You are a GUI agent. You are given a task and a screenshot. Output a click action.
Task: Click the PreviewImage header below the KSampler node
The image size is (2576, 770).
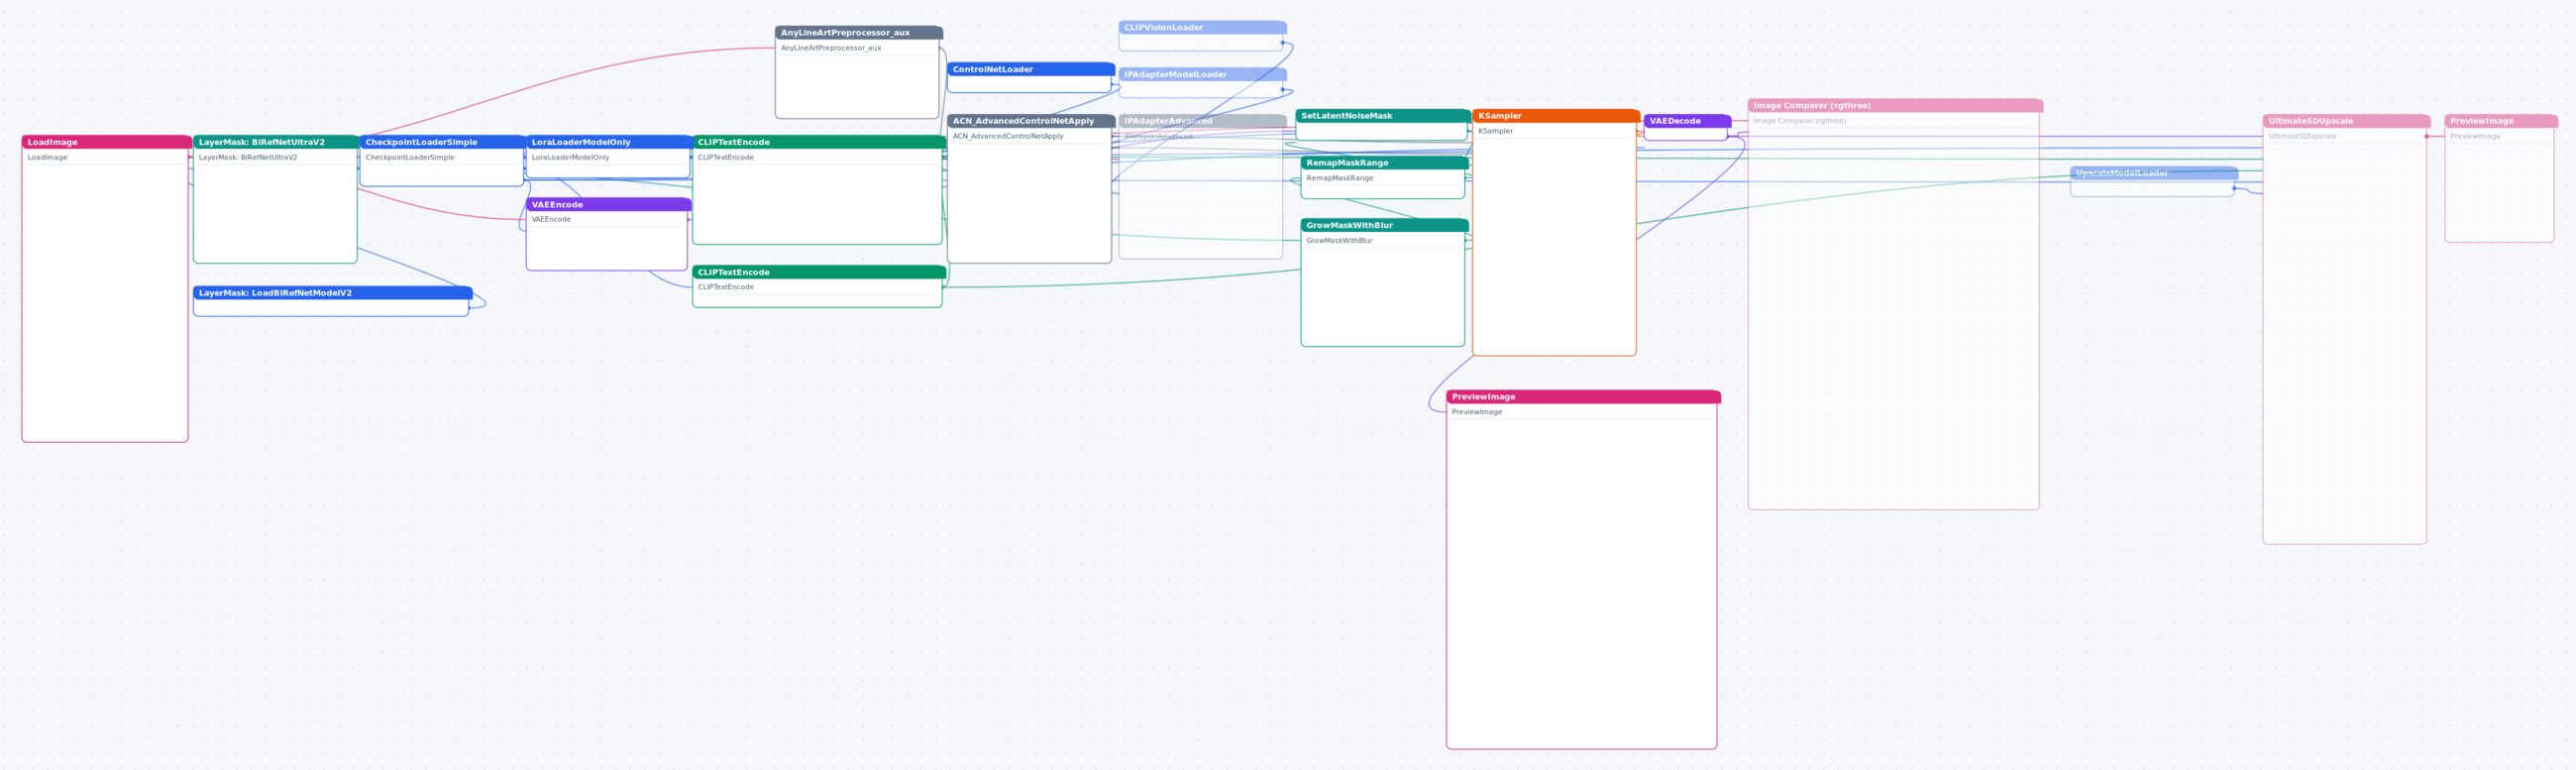(1583, 397)
